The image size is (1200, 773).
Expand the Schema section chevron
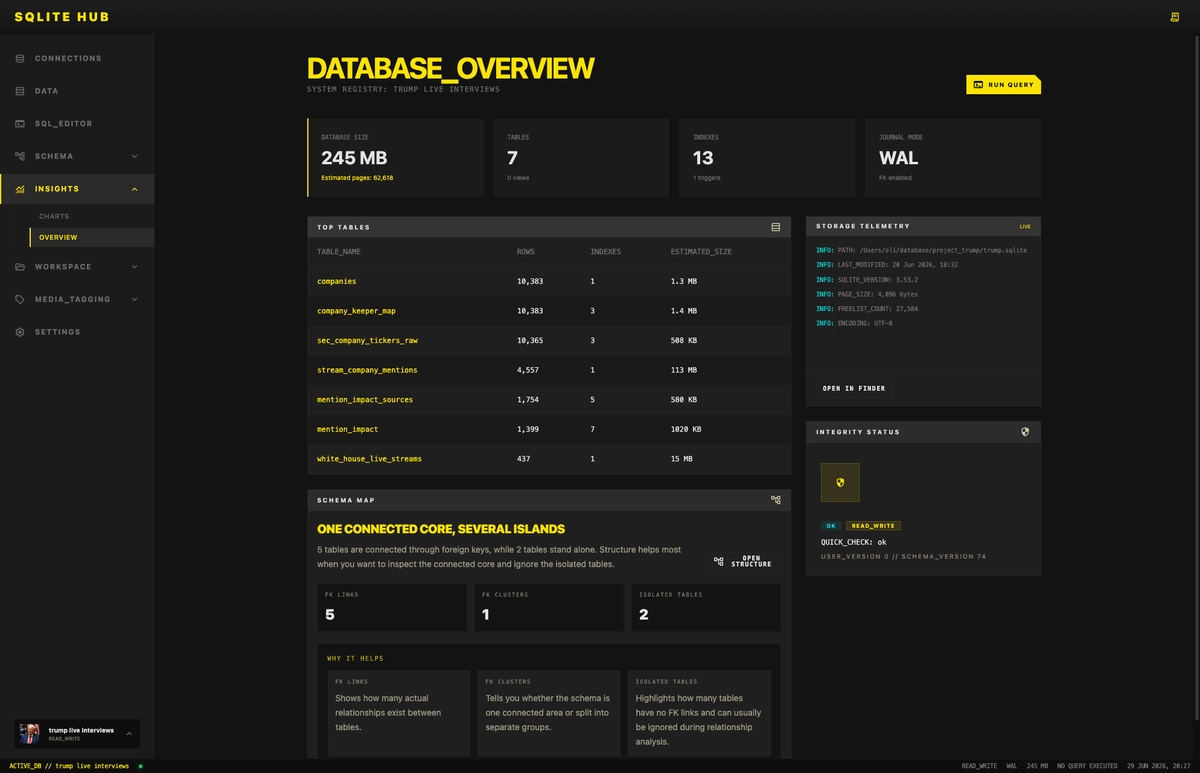pos(135,156)
